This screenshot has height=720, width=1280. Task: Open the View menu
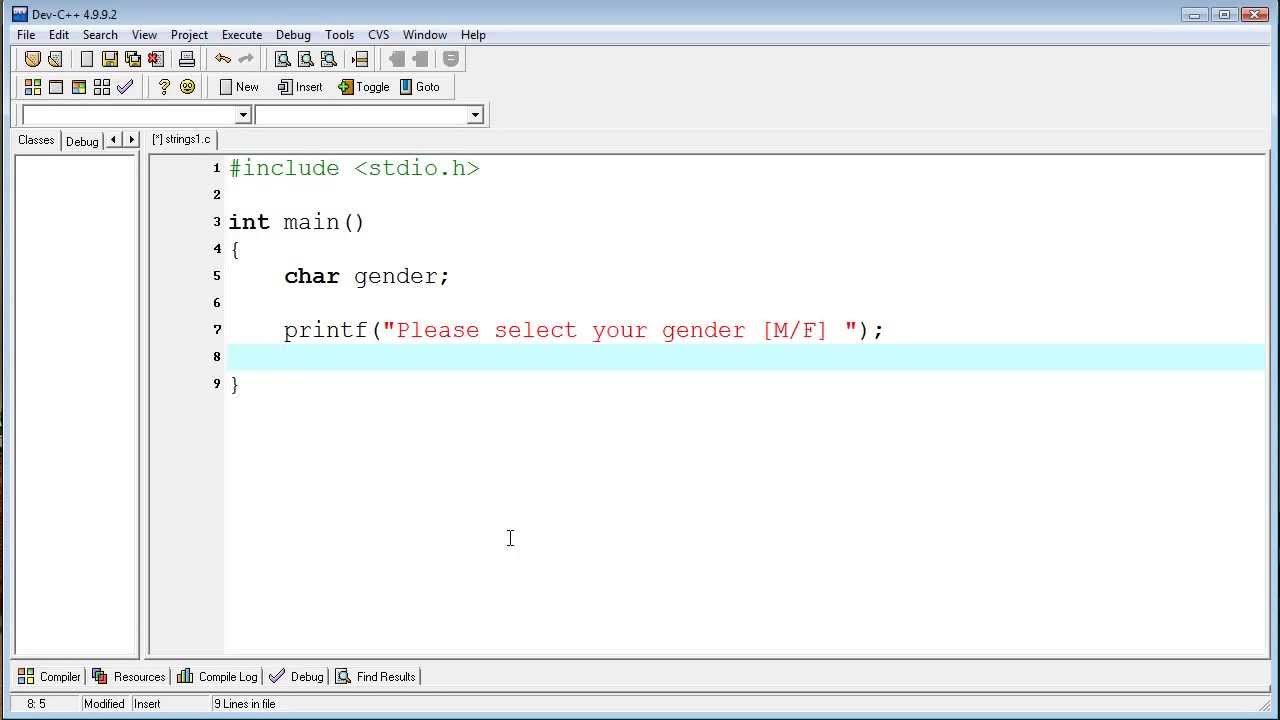[144, 35]
